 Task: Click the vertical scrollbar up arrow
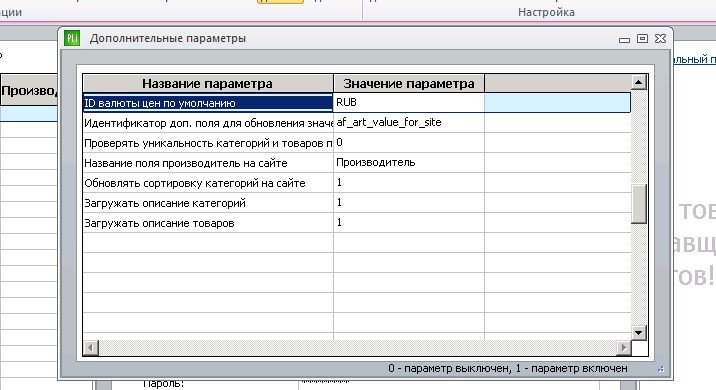click(x=638, y=82)
